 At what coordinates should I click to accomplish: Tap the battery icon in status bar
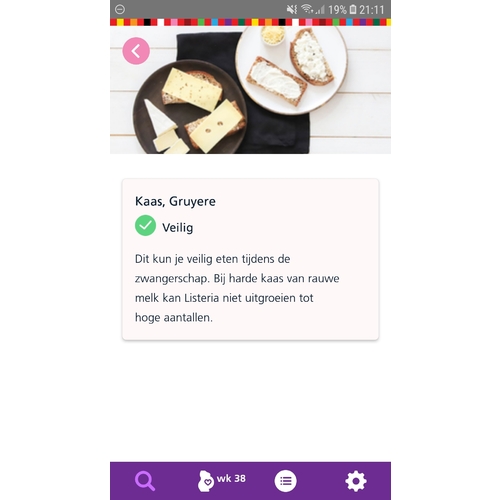pos(353,9)
